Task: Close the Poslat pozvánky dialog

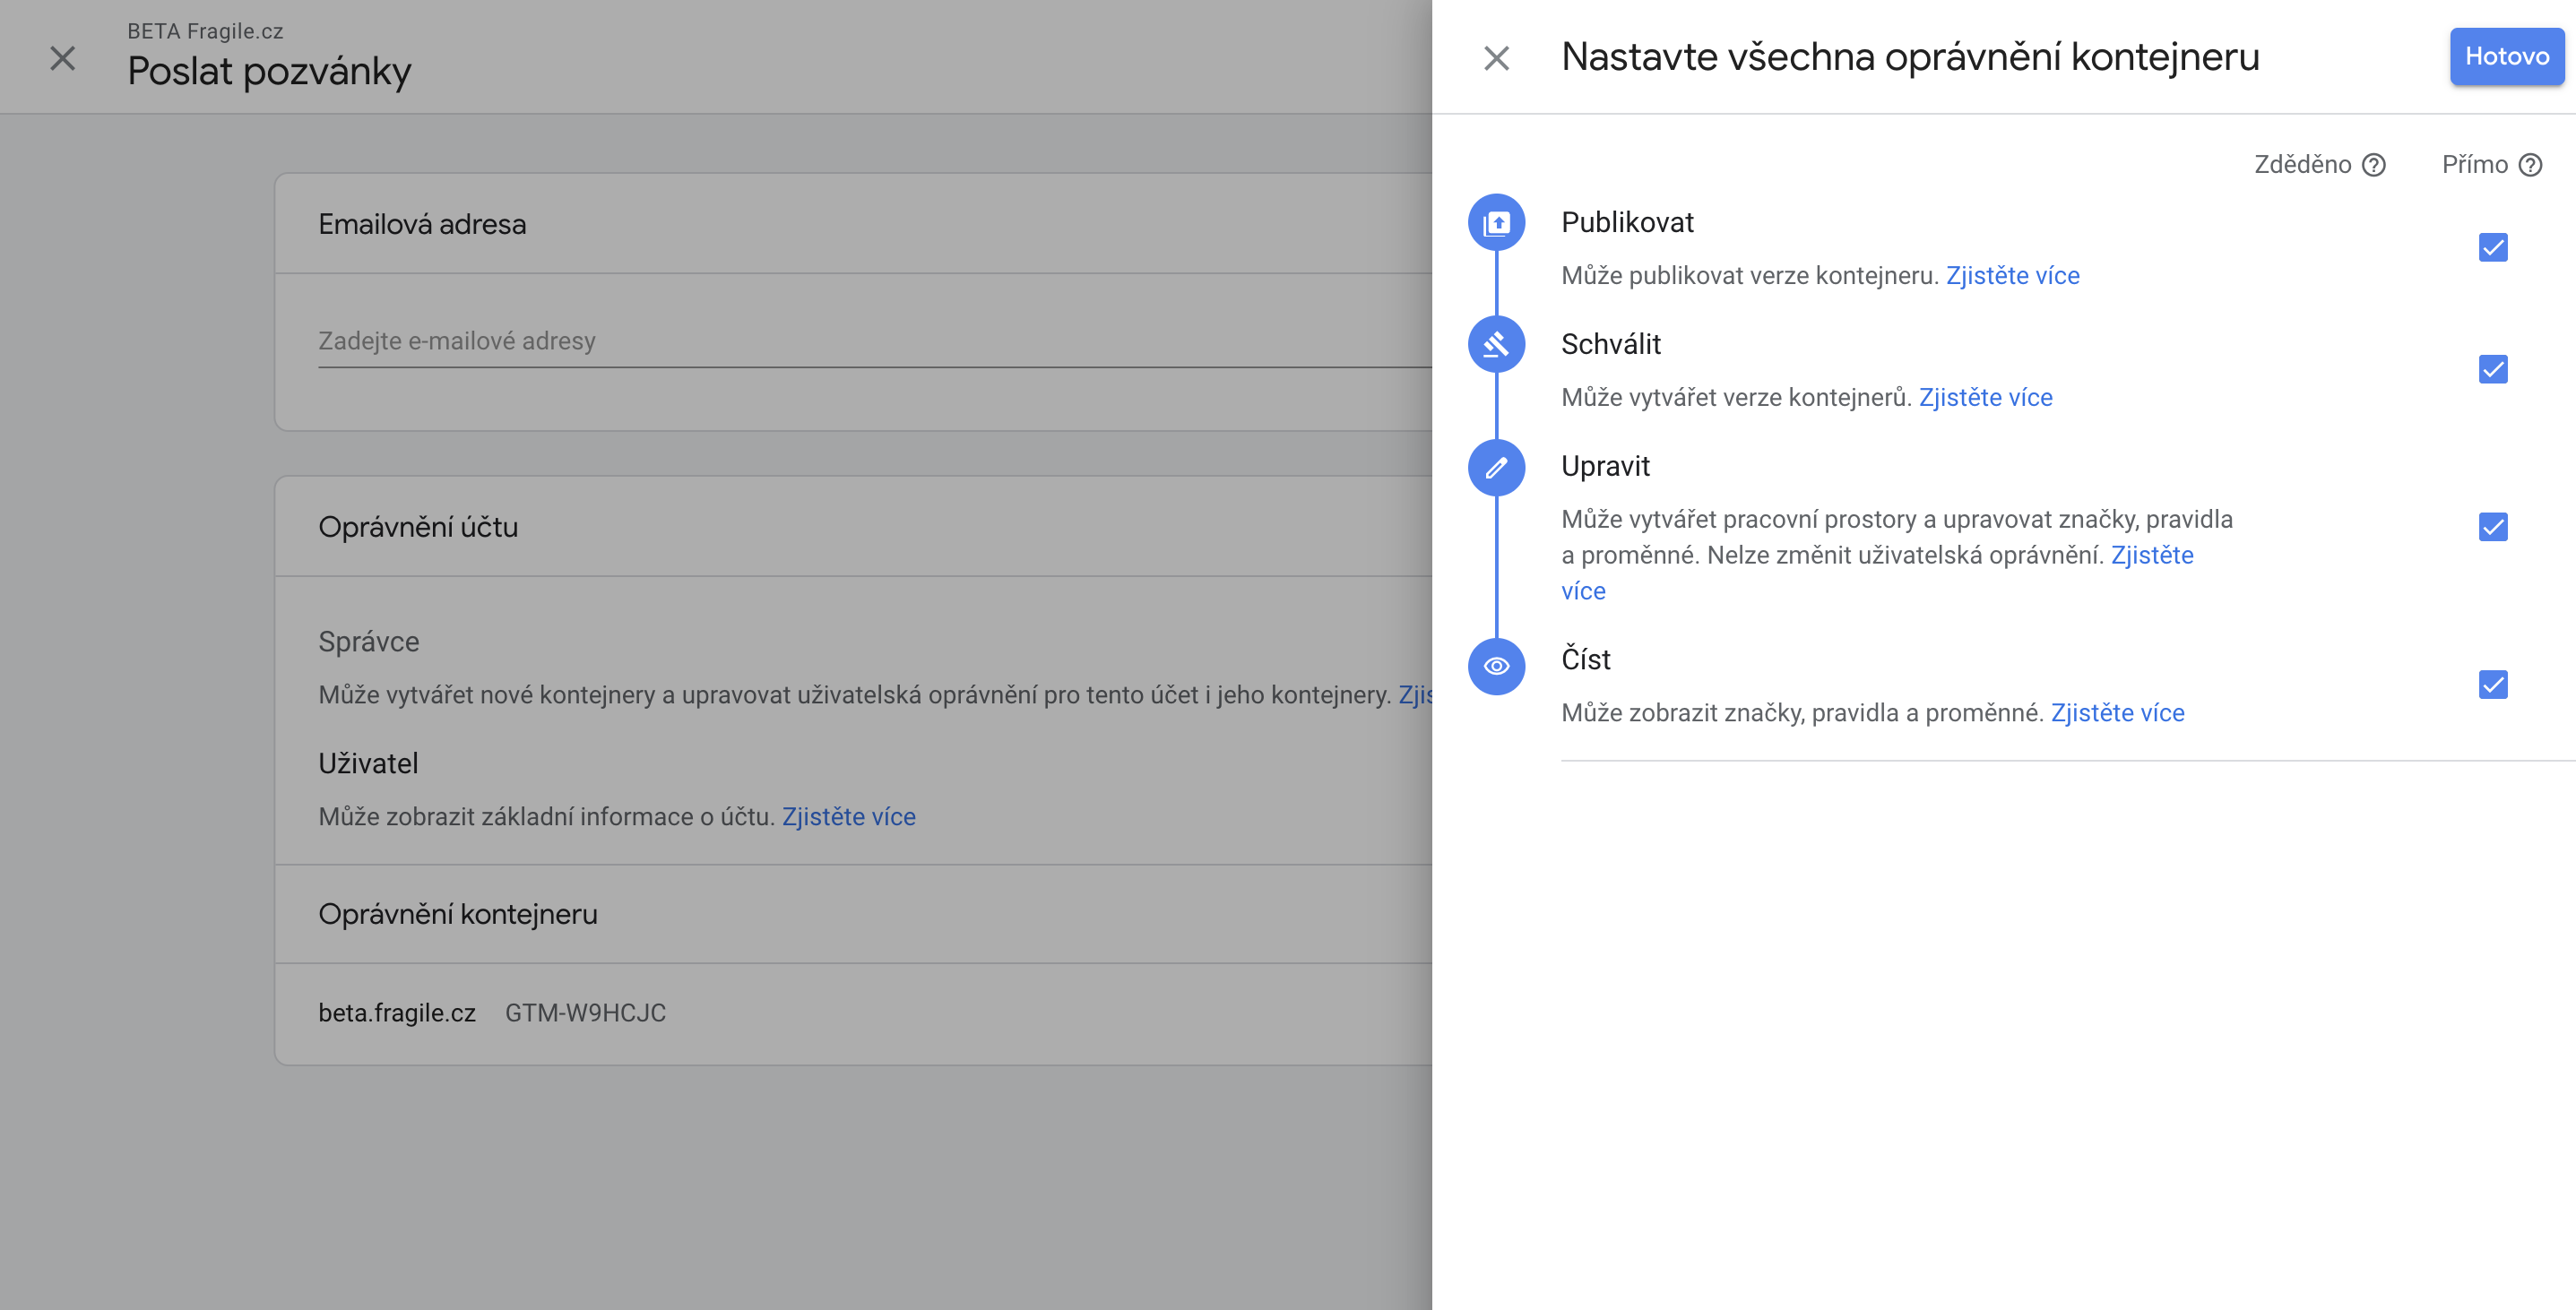Action: pos(62,58)
